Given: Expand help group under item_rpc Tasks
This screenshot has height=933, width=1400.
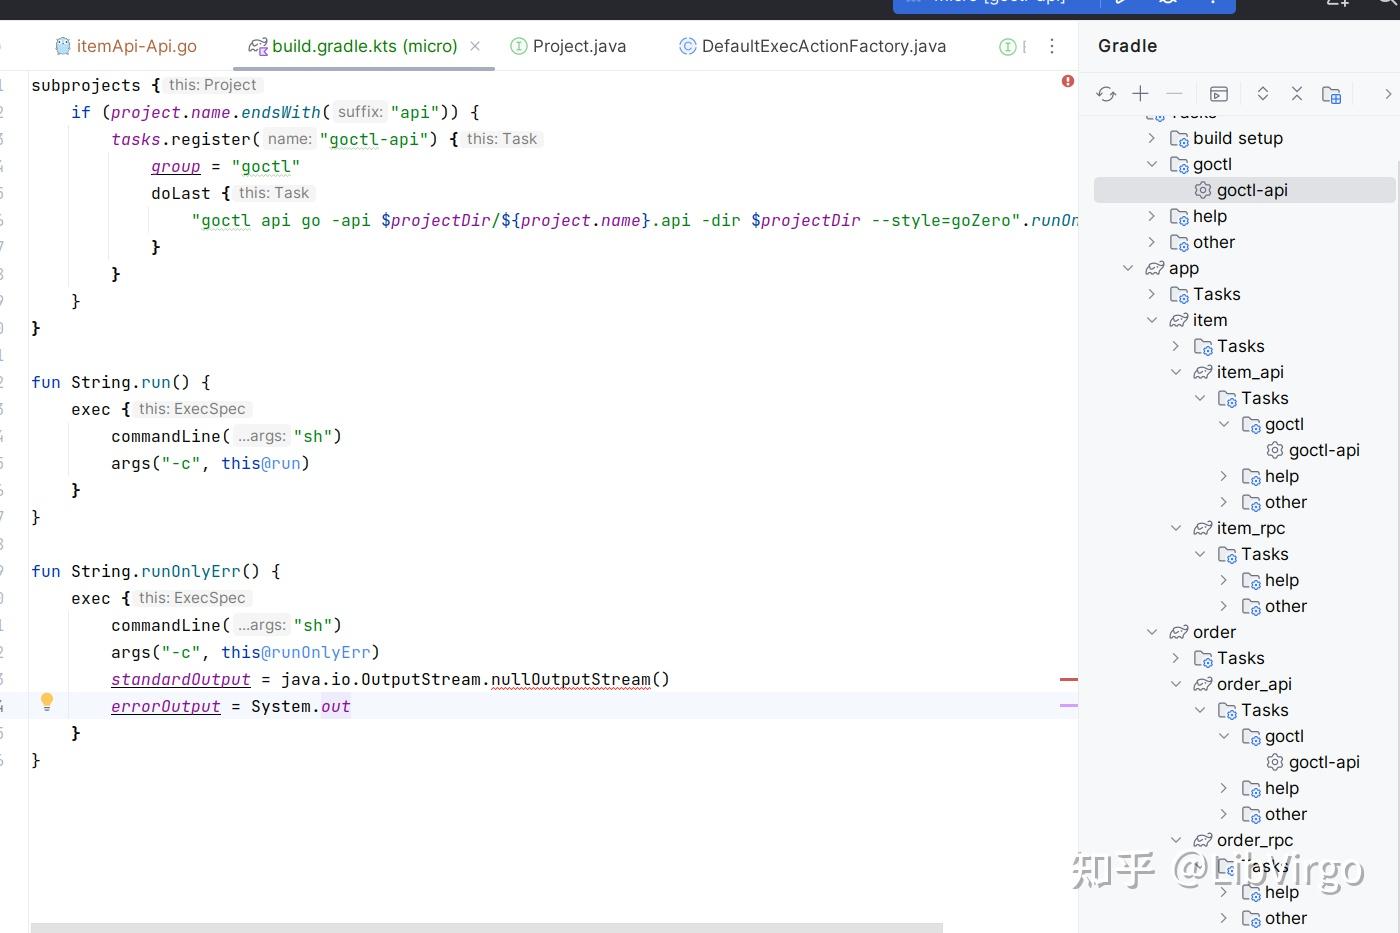Looking at the screenshot, I should coord(1224,580).
